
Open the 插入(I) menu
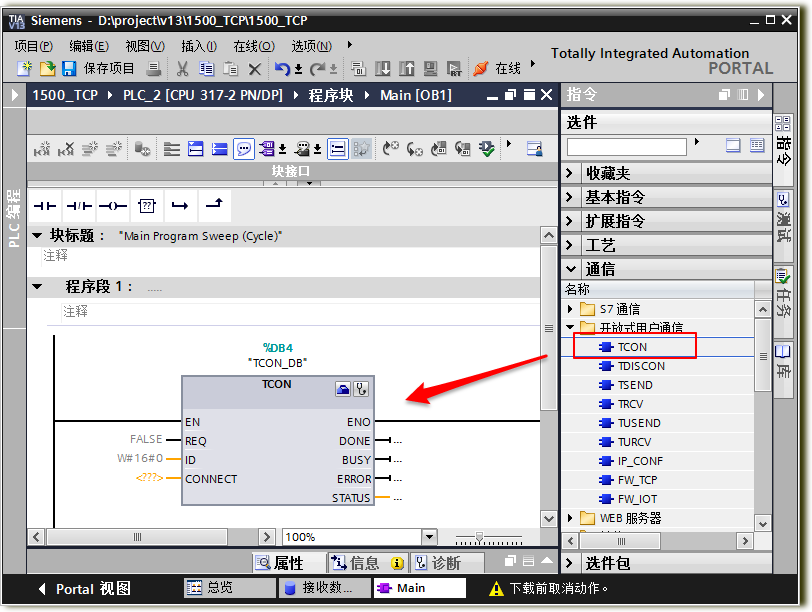point(199,46)
